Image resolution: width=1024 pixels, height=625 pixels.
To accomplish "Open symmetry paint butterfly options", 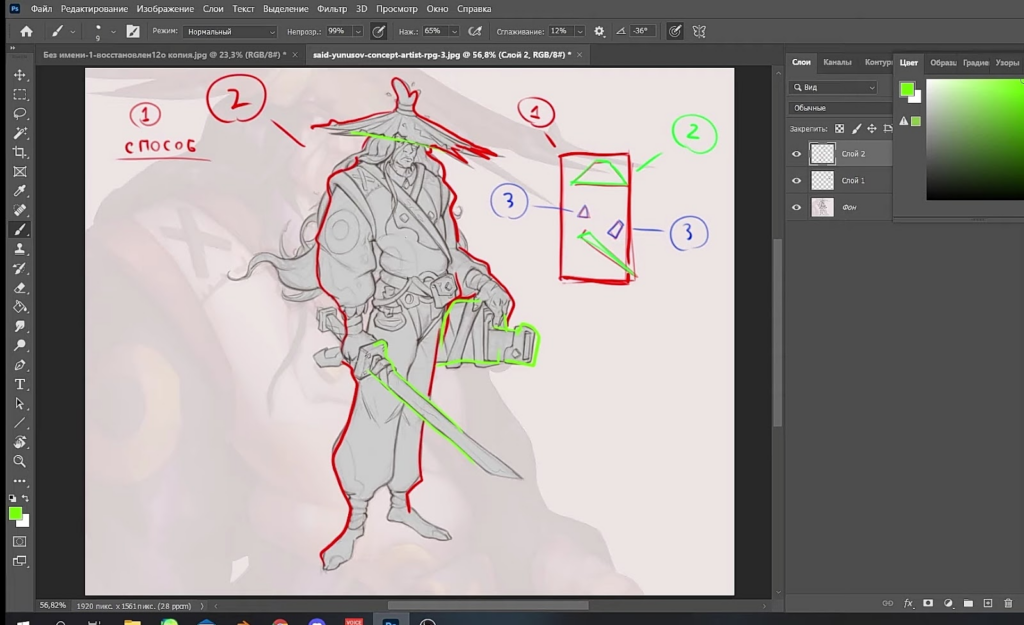I will (699, 31).
